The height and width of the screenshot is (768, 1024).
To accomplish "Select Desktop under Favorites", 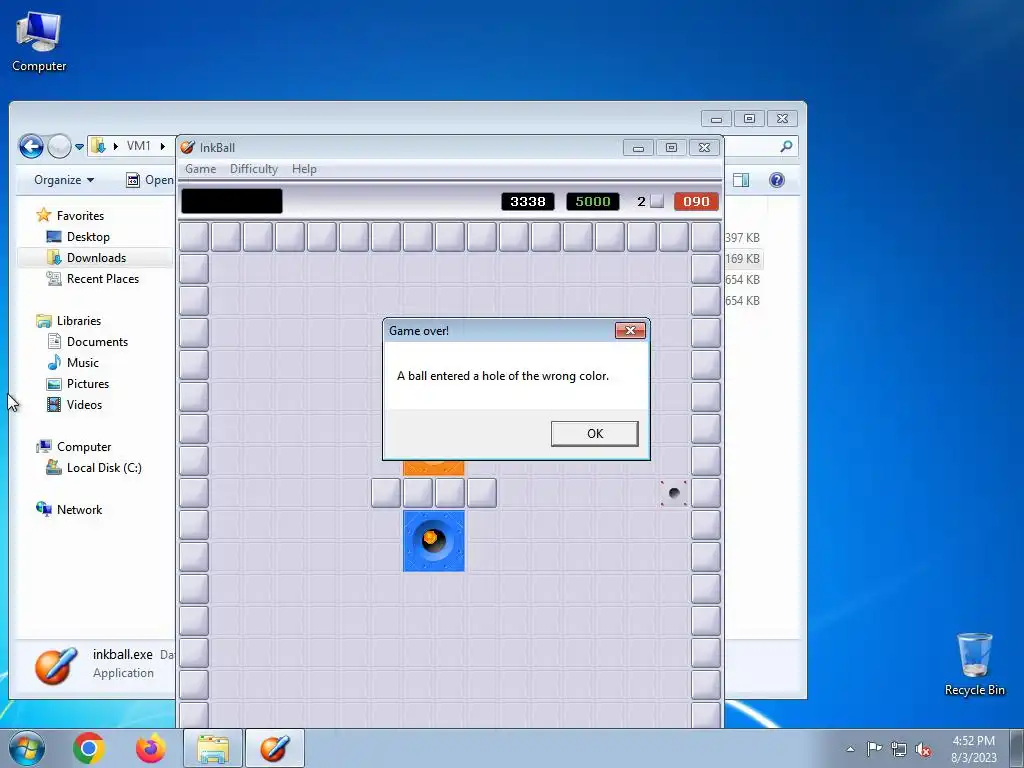I will click(x=88, y=237).
